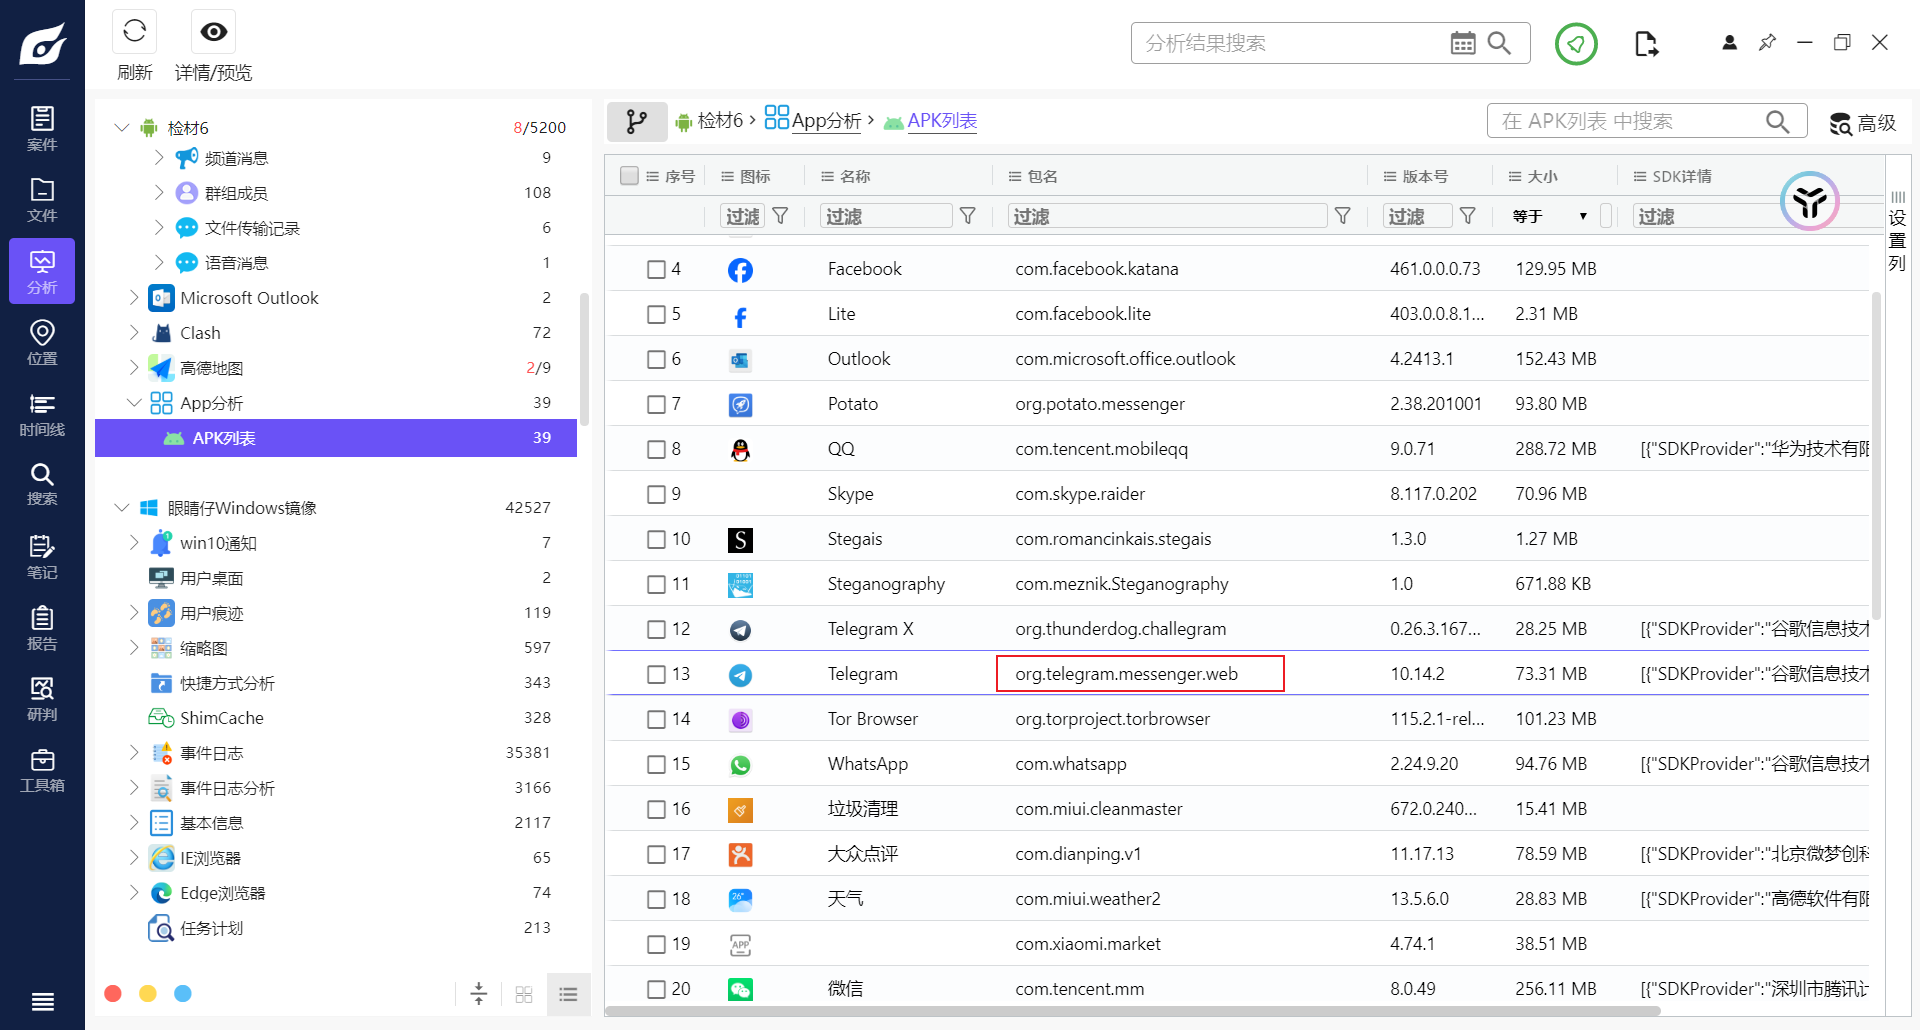Collapse the 检材6 tree node
This screenshot has width=1920, height=1030.
(121, 127)
